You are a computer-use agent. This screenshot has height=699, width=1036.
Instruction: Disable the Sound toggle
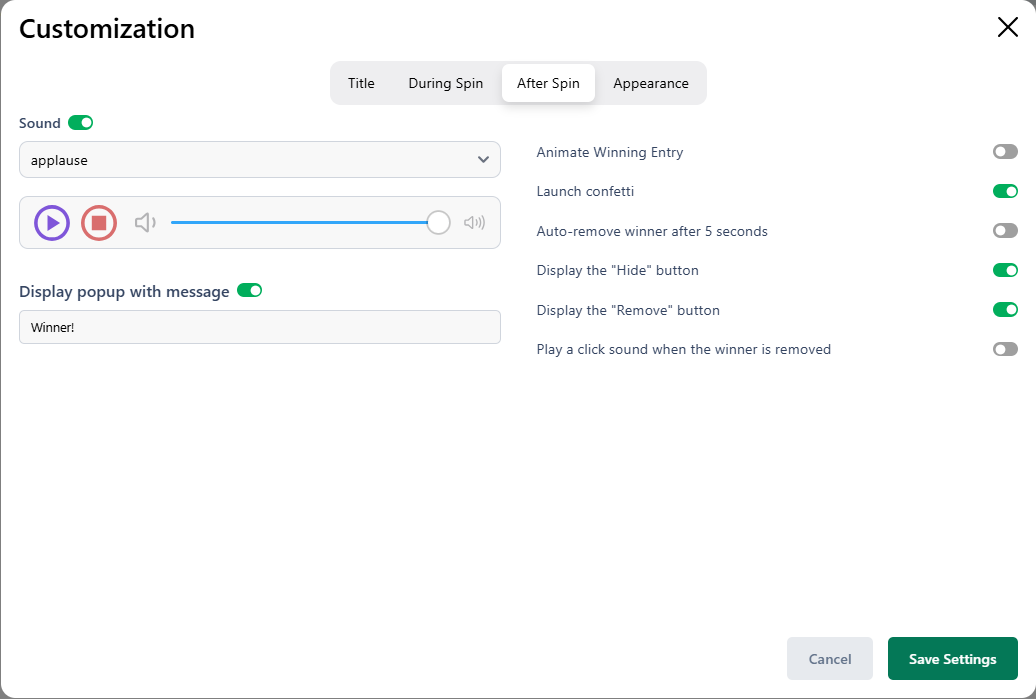pyautogui.click(x=80, y=123)
